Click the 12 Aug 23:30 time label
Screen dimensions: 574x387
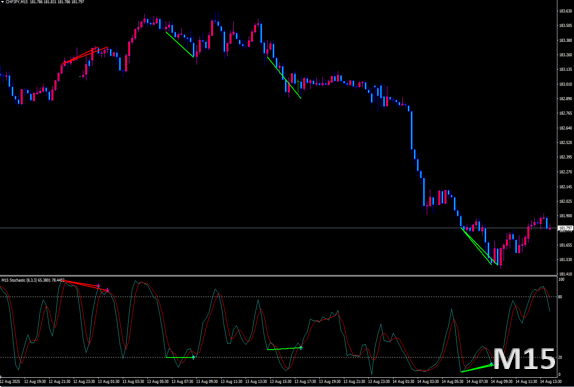click(x=84, y=381)
